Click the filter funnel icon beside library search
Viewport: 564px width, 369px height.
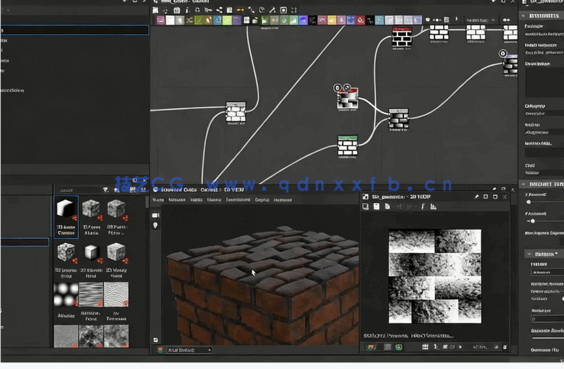click(x=105, y=190)
